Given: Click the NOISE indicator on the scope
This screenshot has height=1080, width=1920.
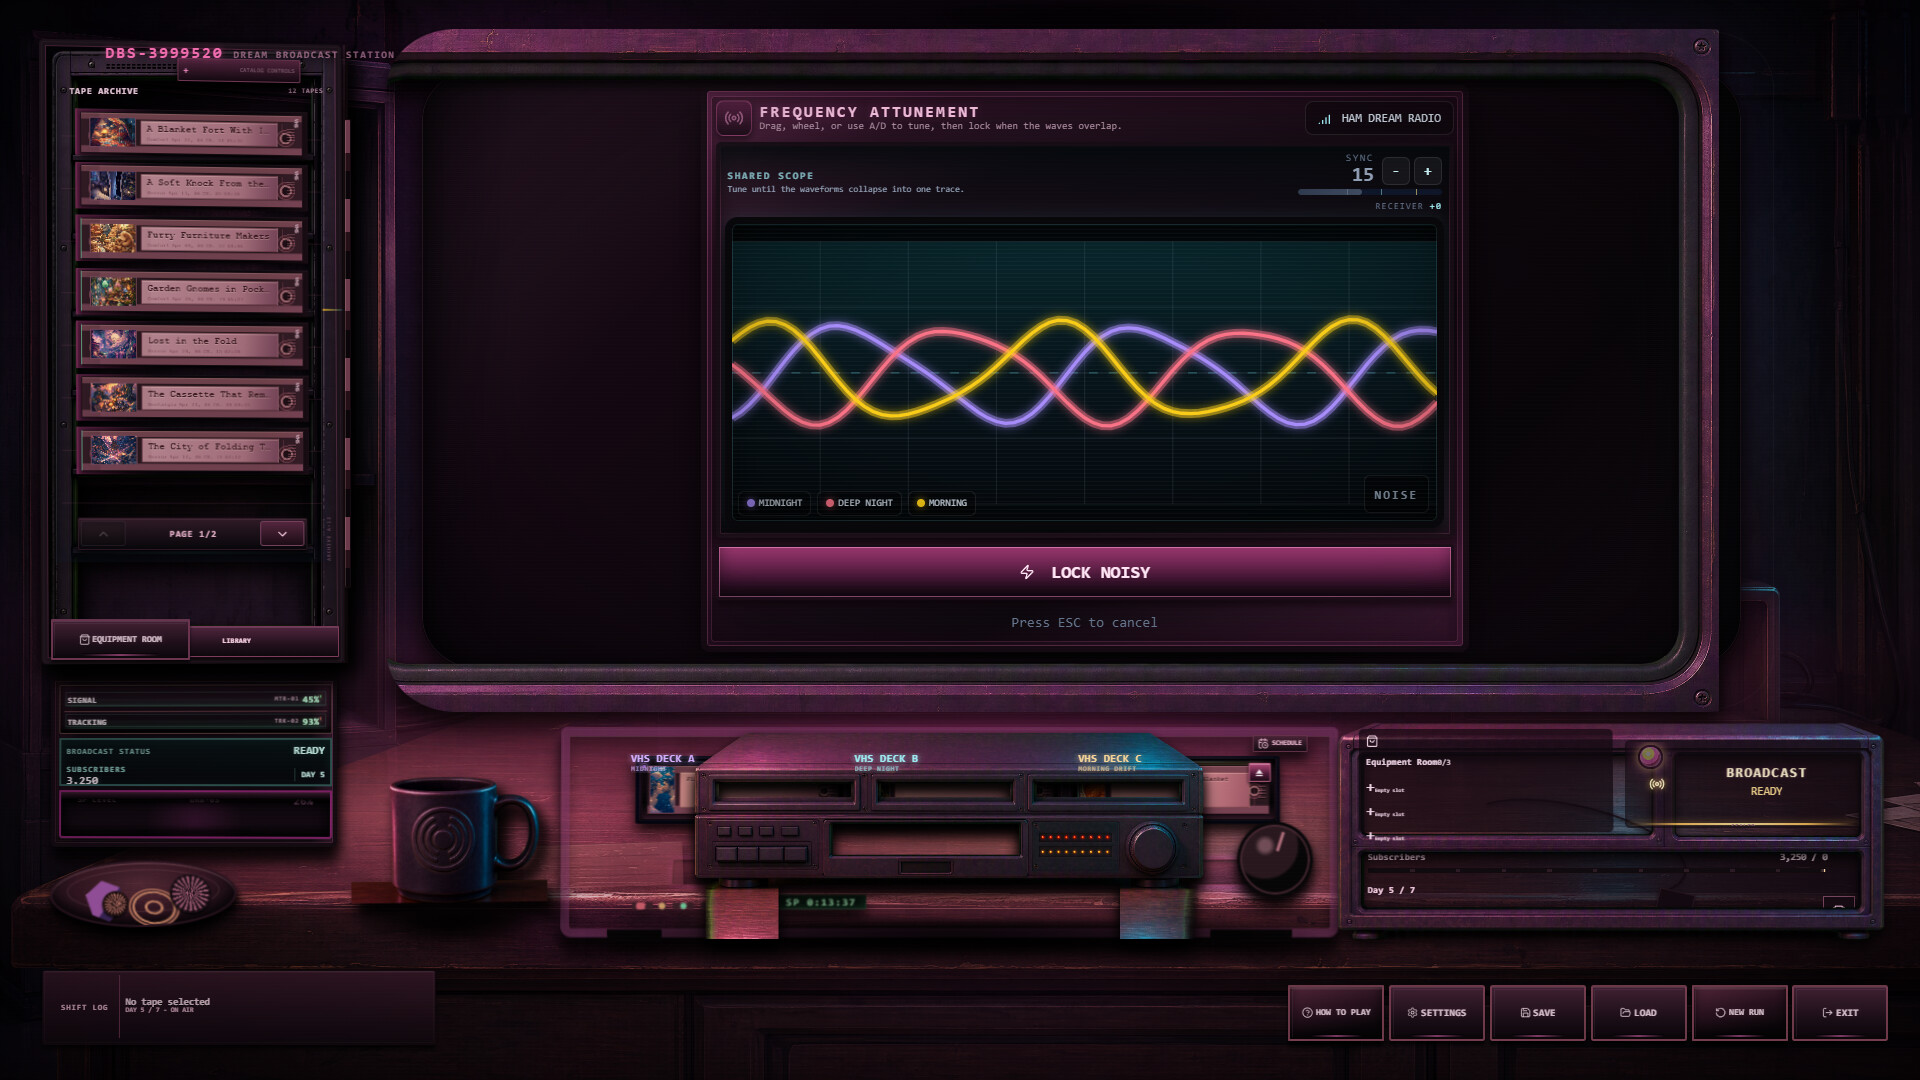Looking at the screenshot, I should [1395, 495].
